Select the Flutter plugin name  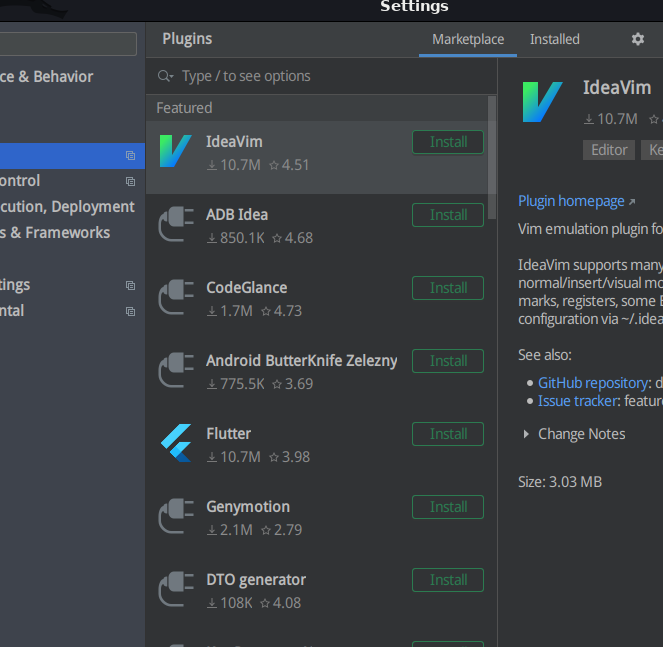[x=228, y=434]
